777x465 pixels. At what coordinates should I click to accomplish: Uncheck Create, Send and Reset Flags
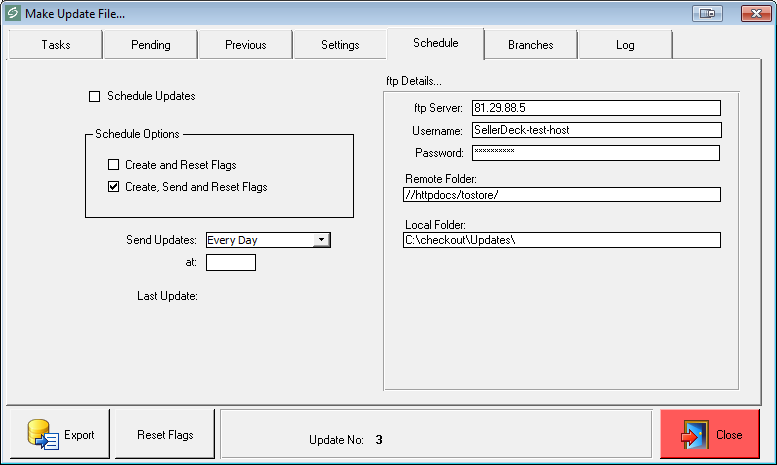pyautogui.click(x=113, y=187)
